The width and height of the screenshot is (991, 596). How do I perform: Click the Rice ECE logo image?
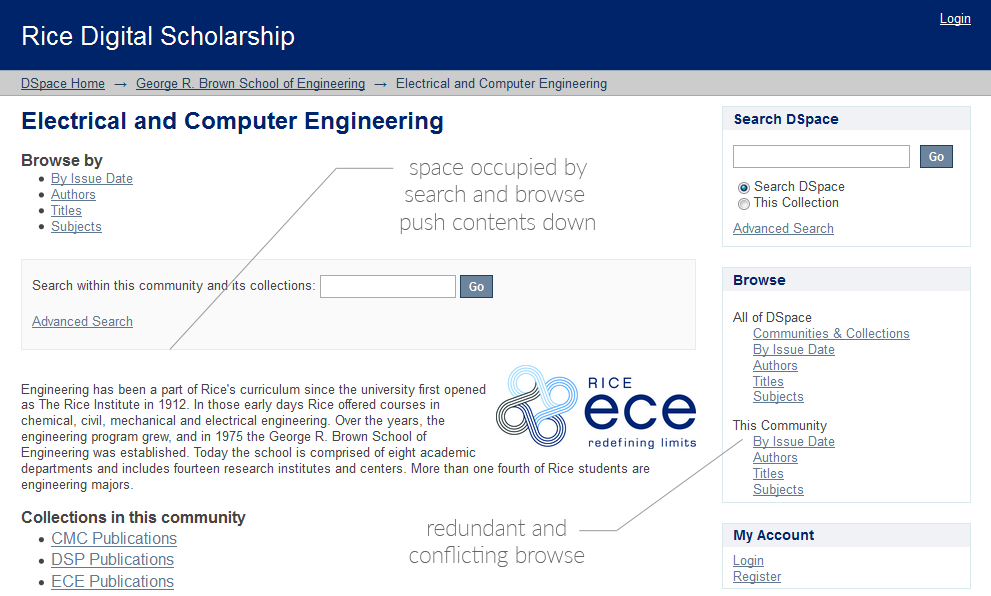596,406
